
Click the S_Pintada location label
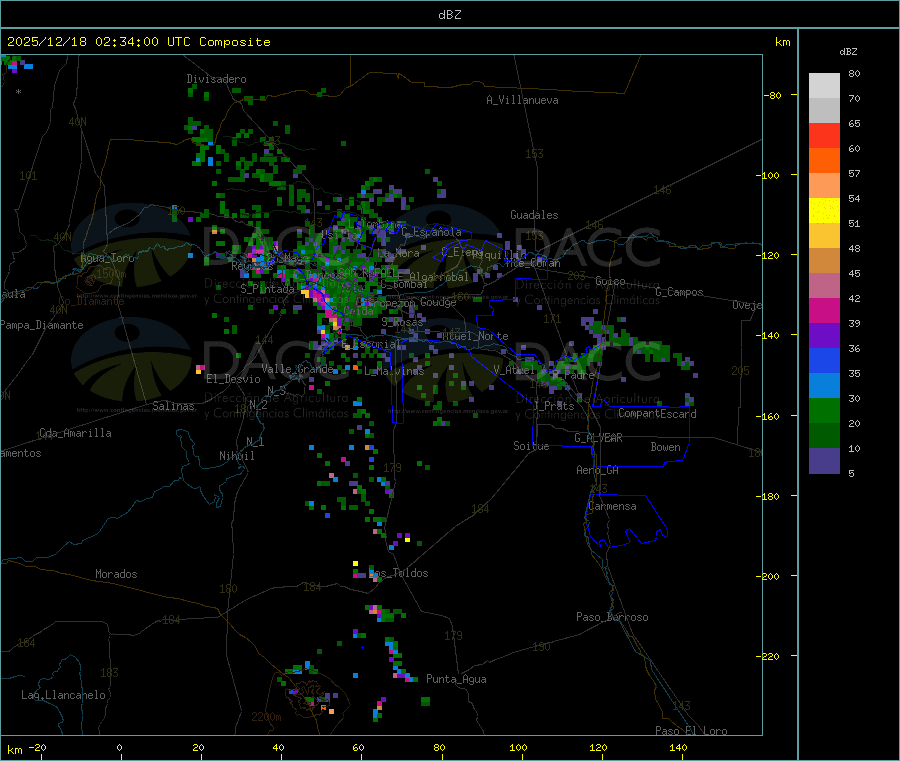click(267, 289)
